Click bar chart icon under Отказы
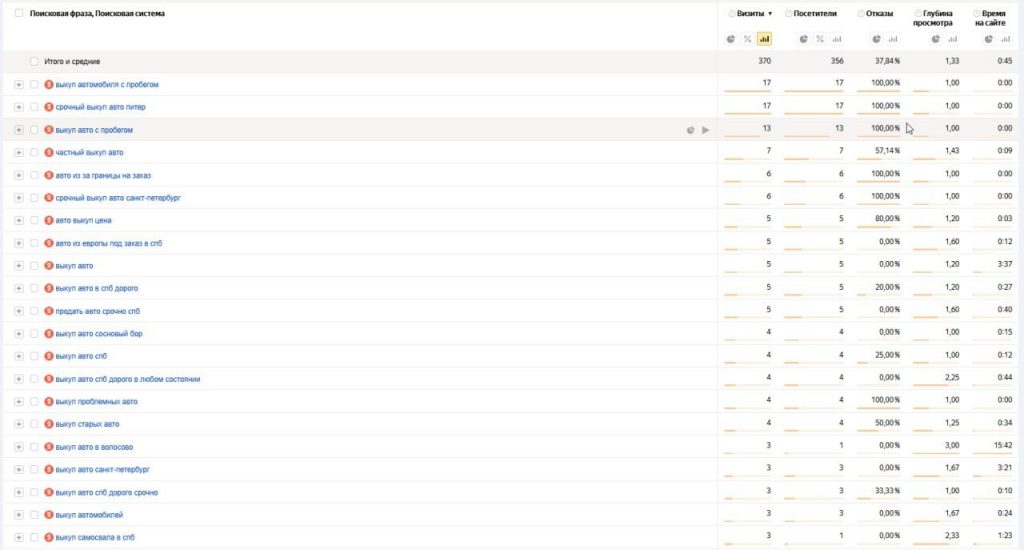Image resolution: width=1024 pixels, height=550 pixels. click(x=893, y=39)
